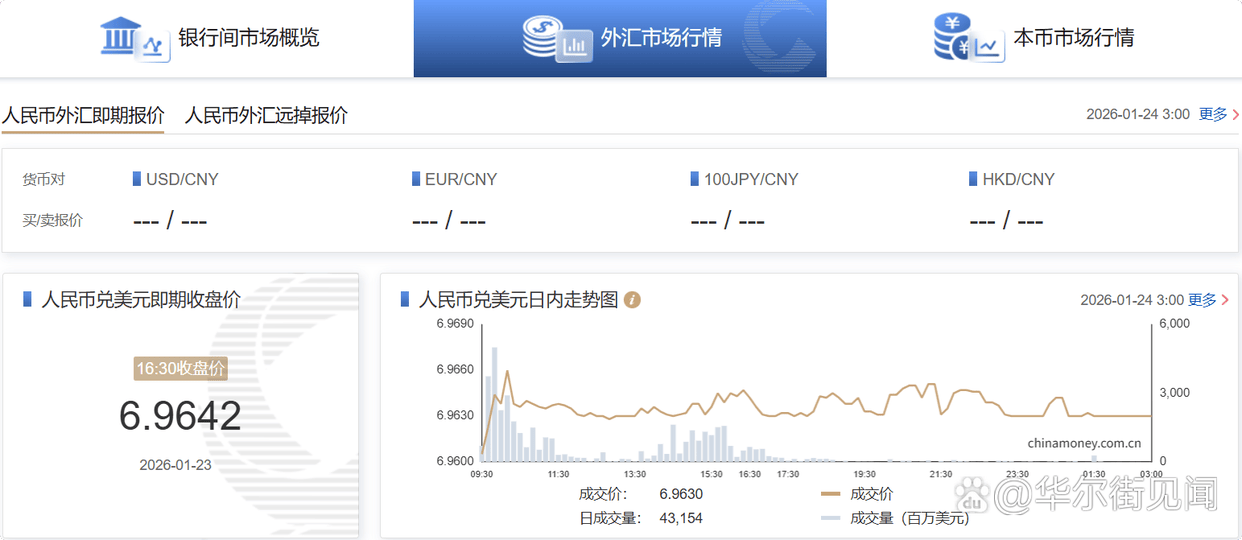Image resolution: width=1242 pixels, height=540 pixels.
Task: Click the blue marker next to USD/CNY
Action: click(x=137, y=179)
